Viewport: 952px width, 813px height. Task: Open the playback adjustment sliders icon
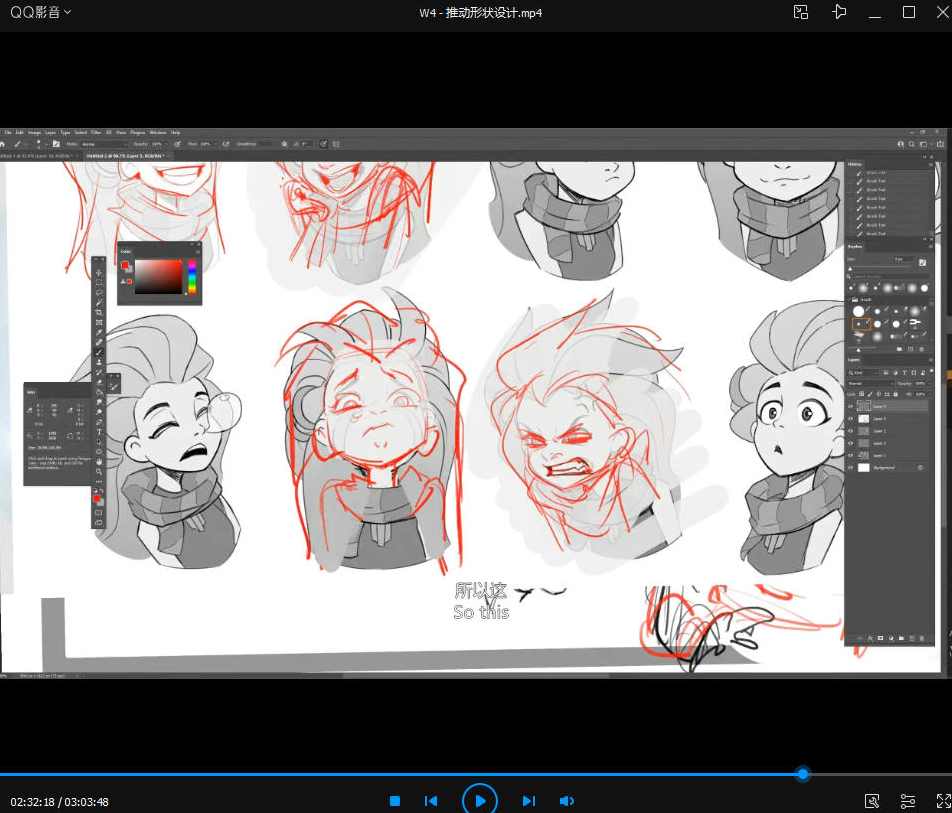[x=908, y=801]
